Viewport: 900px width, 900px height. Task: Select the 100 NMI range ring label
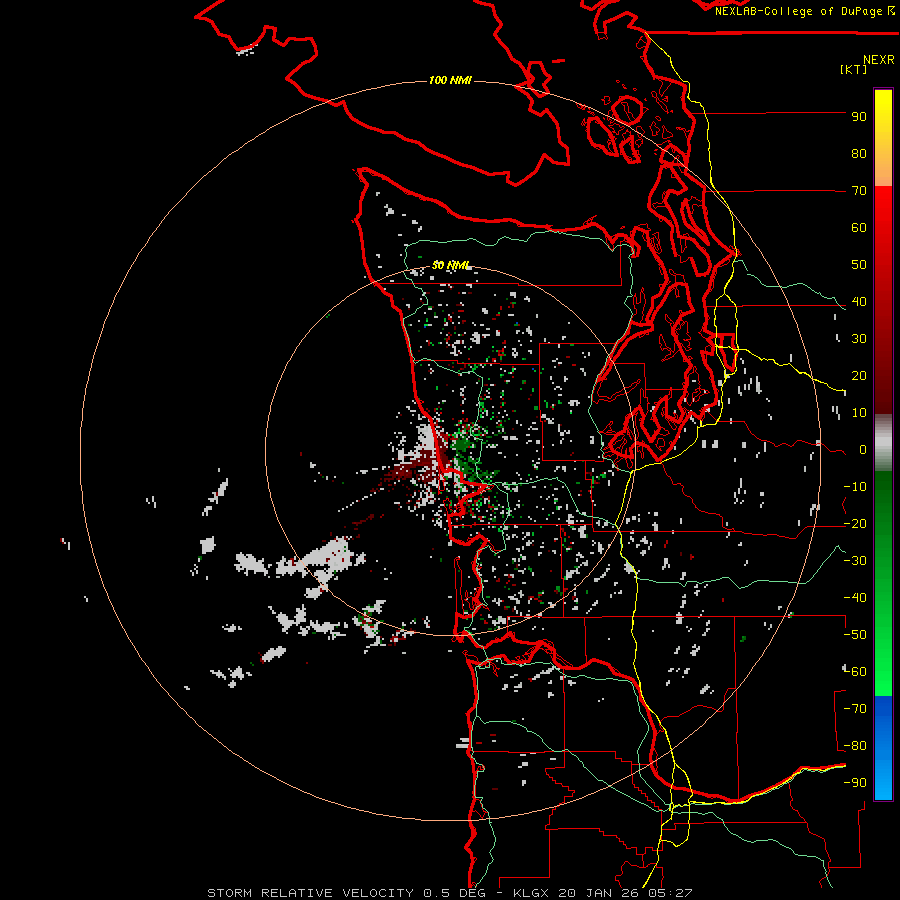[450, 80]
